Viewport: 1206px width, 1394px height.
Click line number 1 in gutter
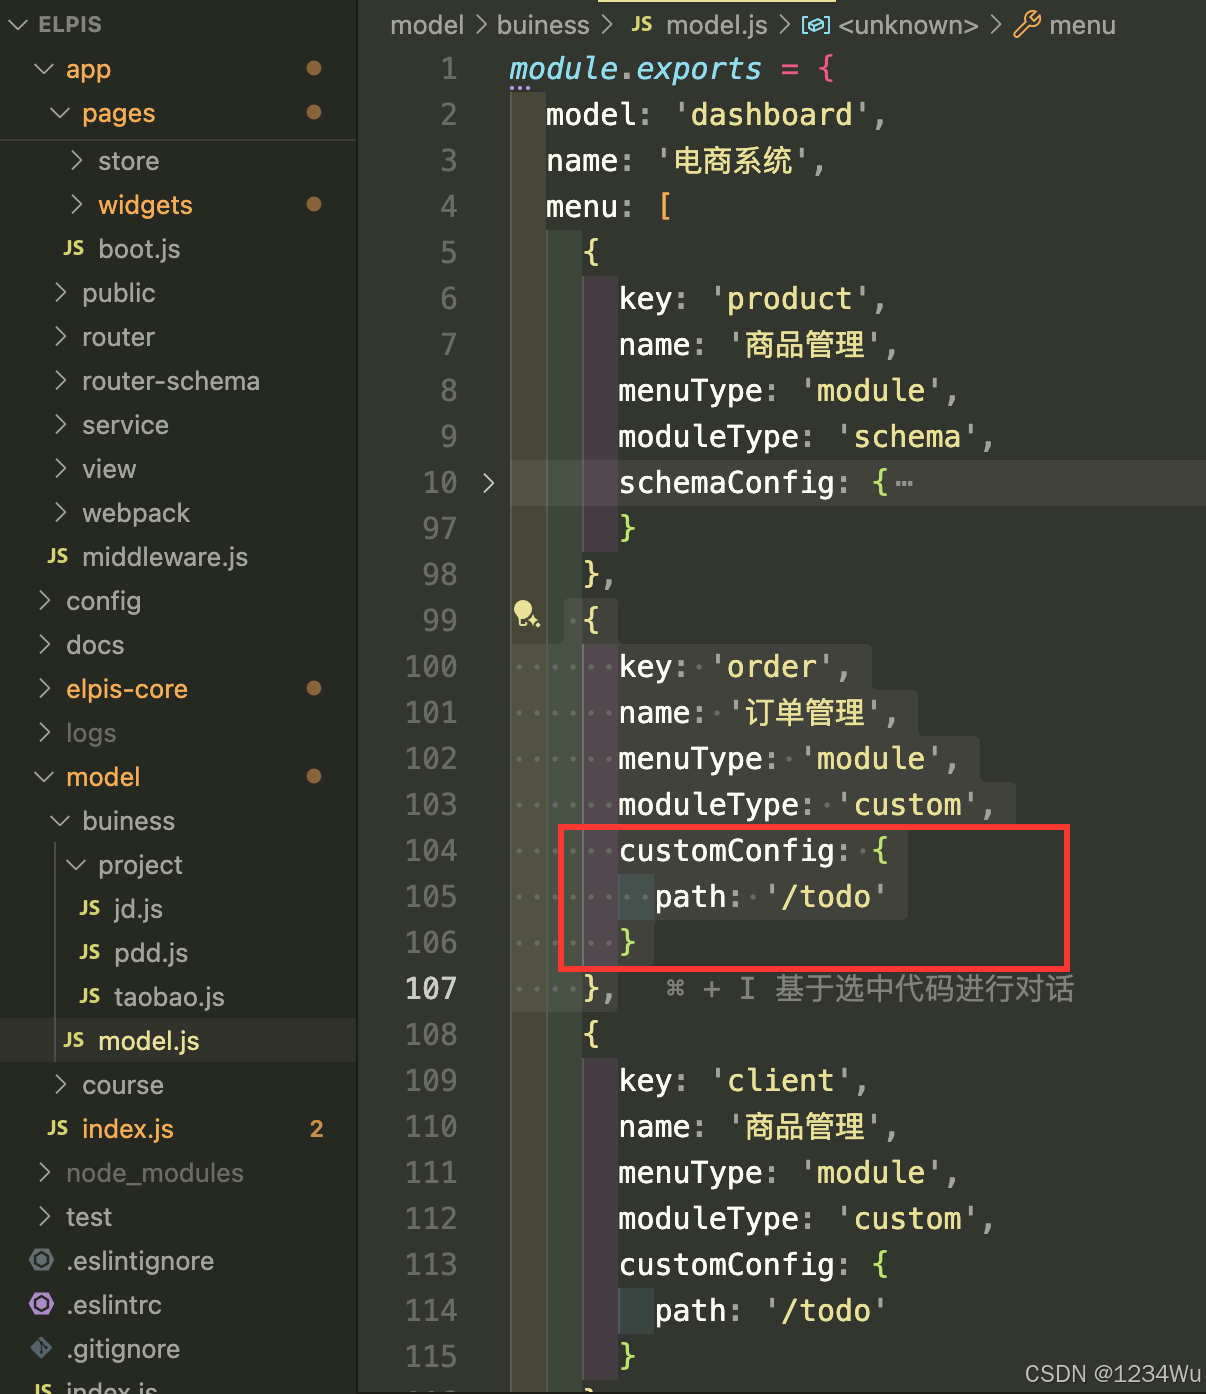[x=449, y=69]
